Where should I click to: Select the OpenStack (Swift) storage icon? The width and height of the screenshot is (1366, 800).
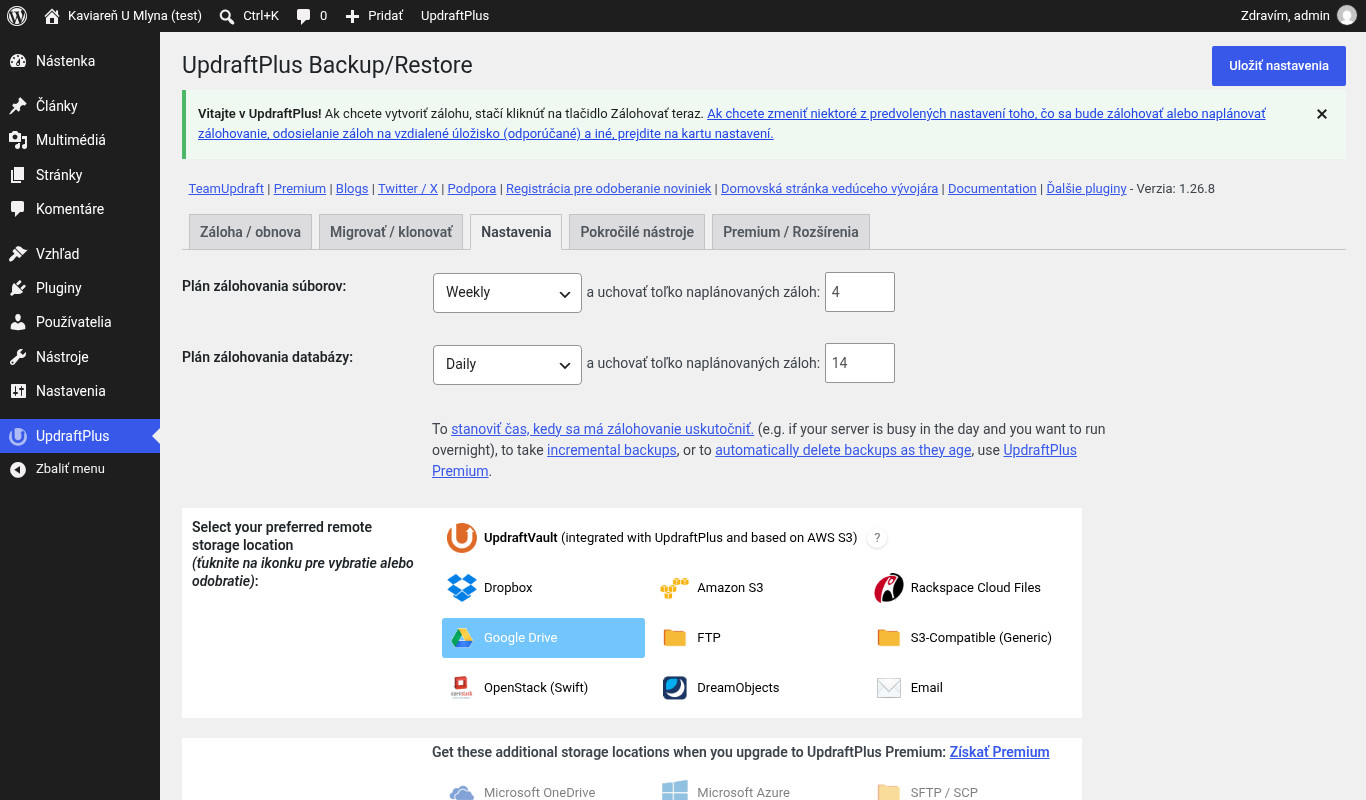click(x=462, y=688)
